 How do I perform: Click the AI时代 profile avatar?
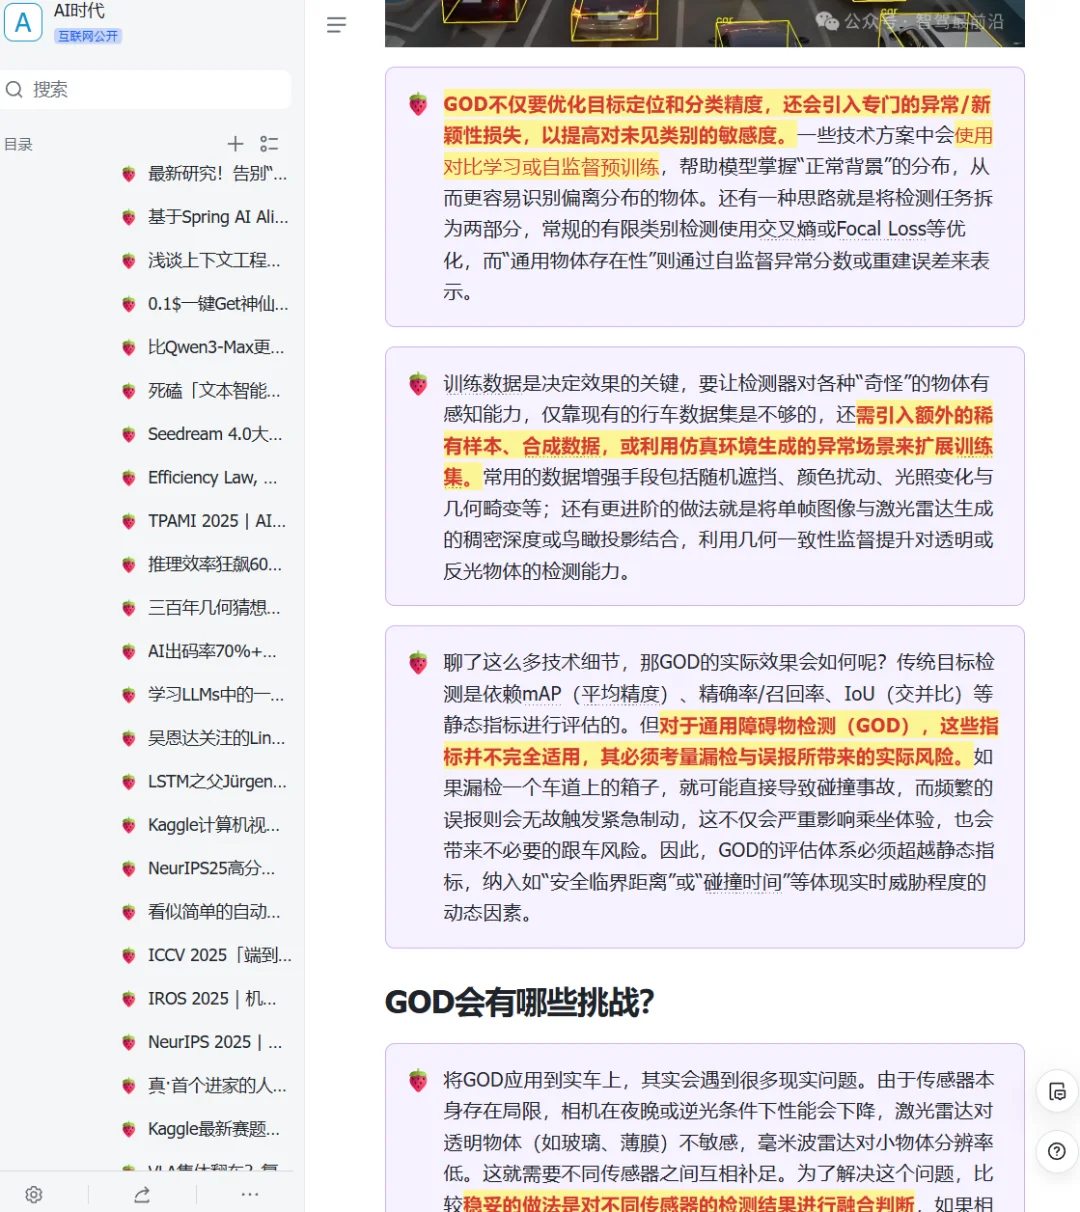23,23
